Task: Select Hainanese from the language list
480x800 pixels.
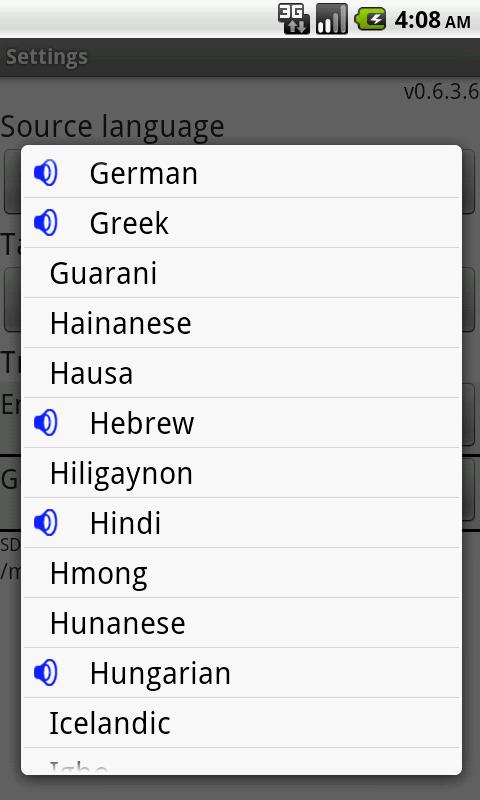Action: [x=242, y=323]
